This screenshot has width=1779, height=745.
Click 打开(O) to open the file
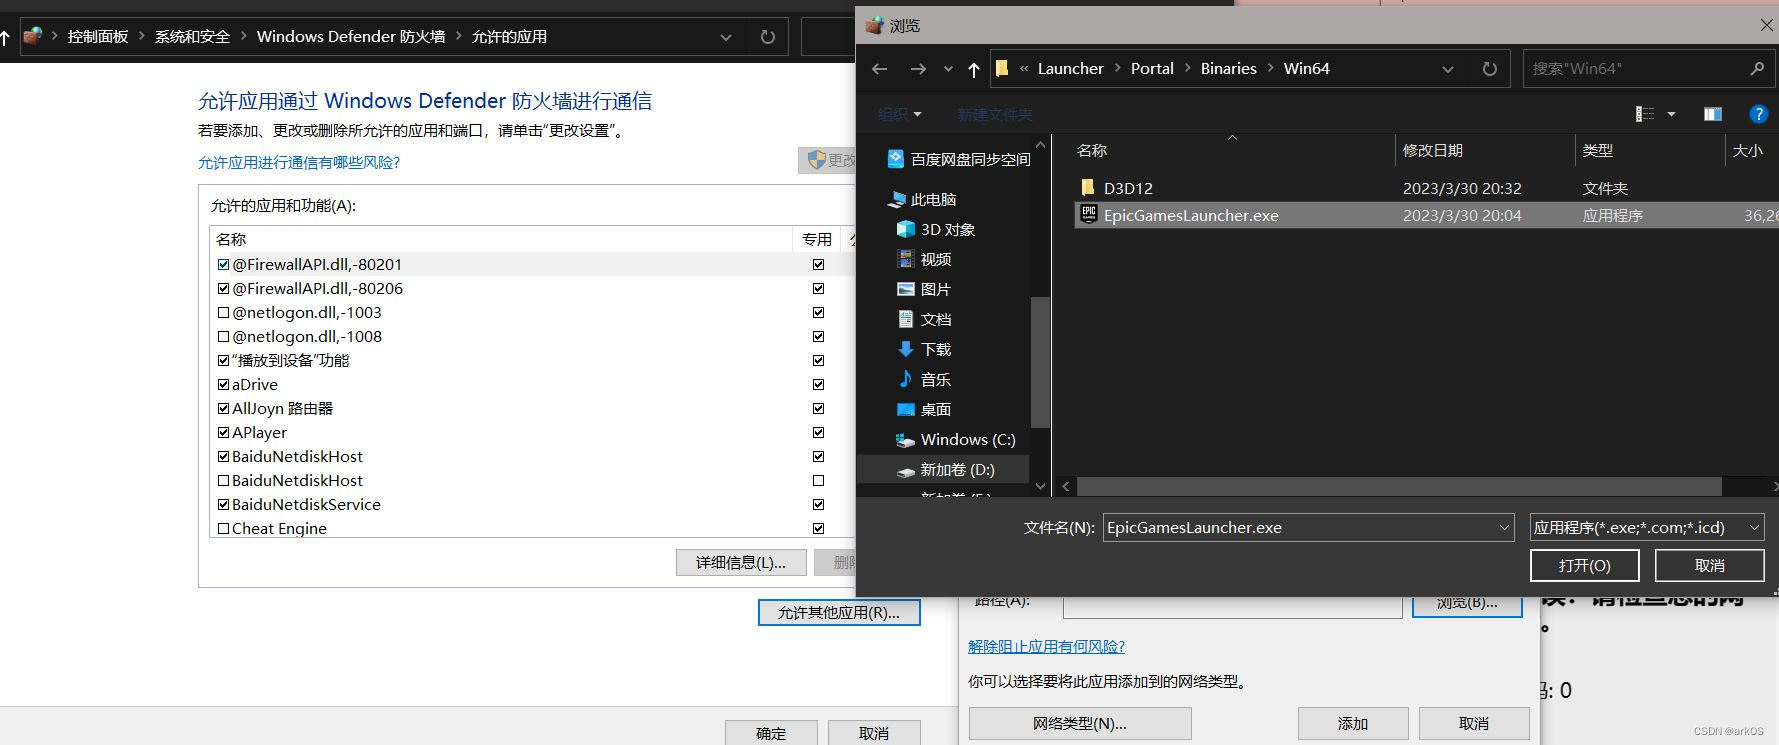(x=1584, y=565)
